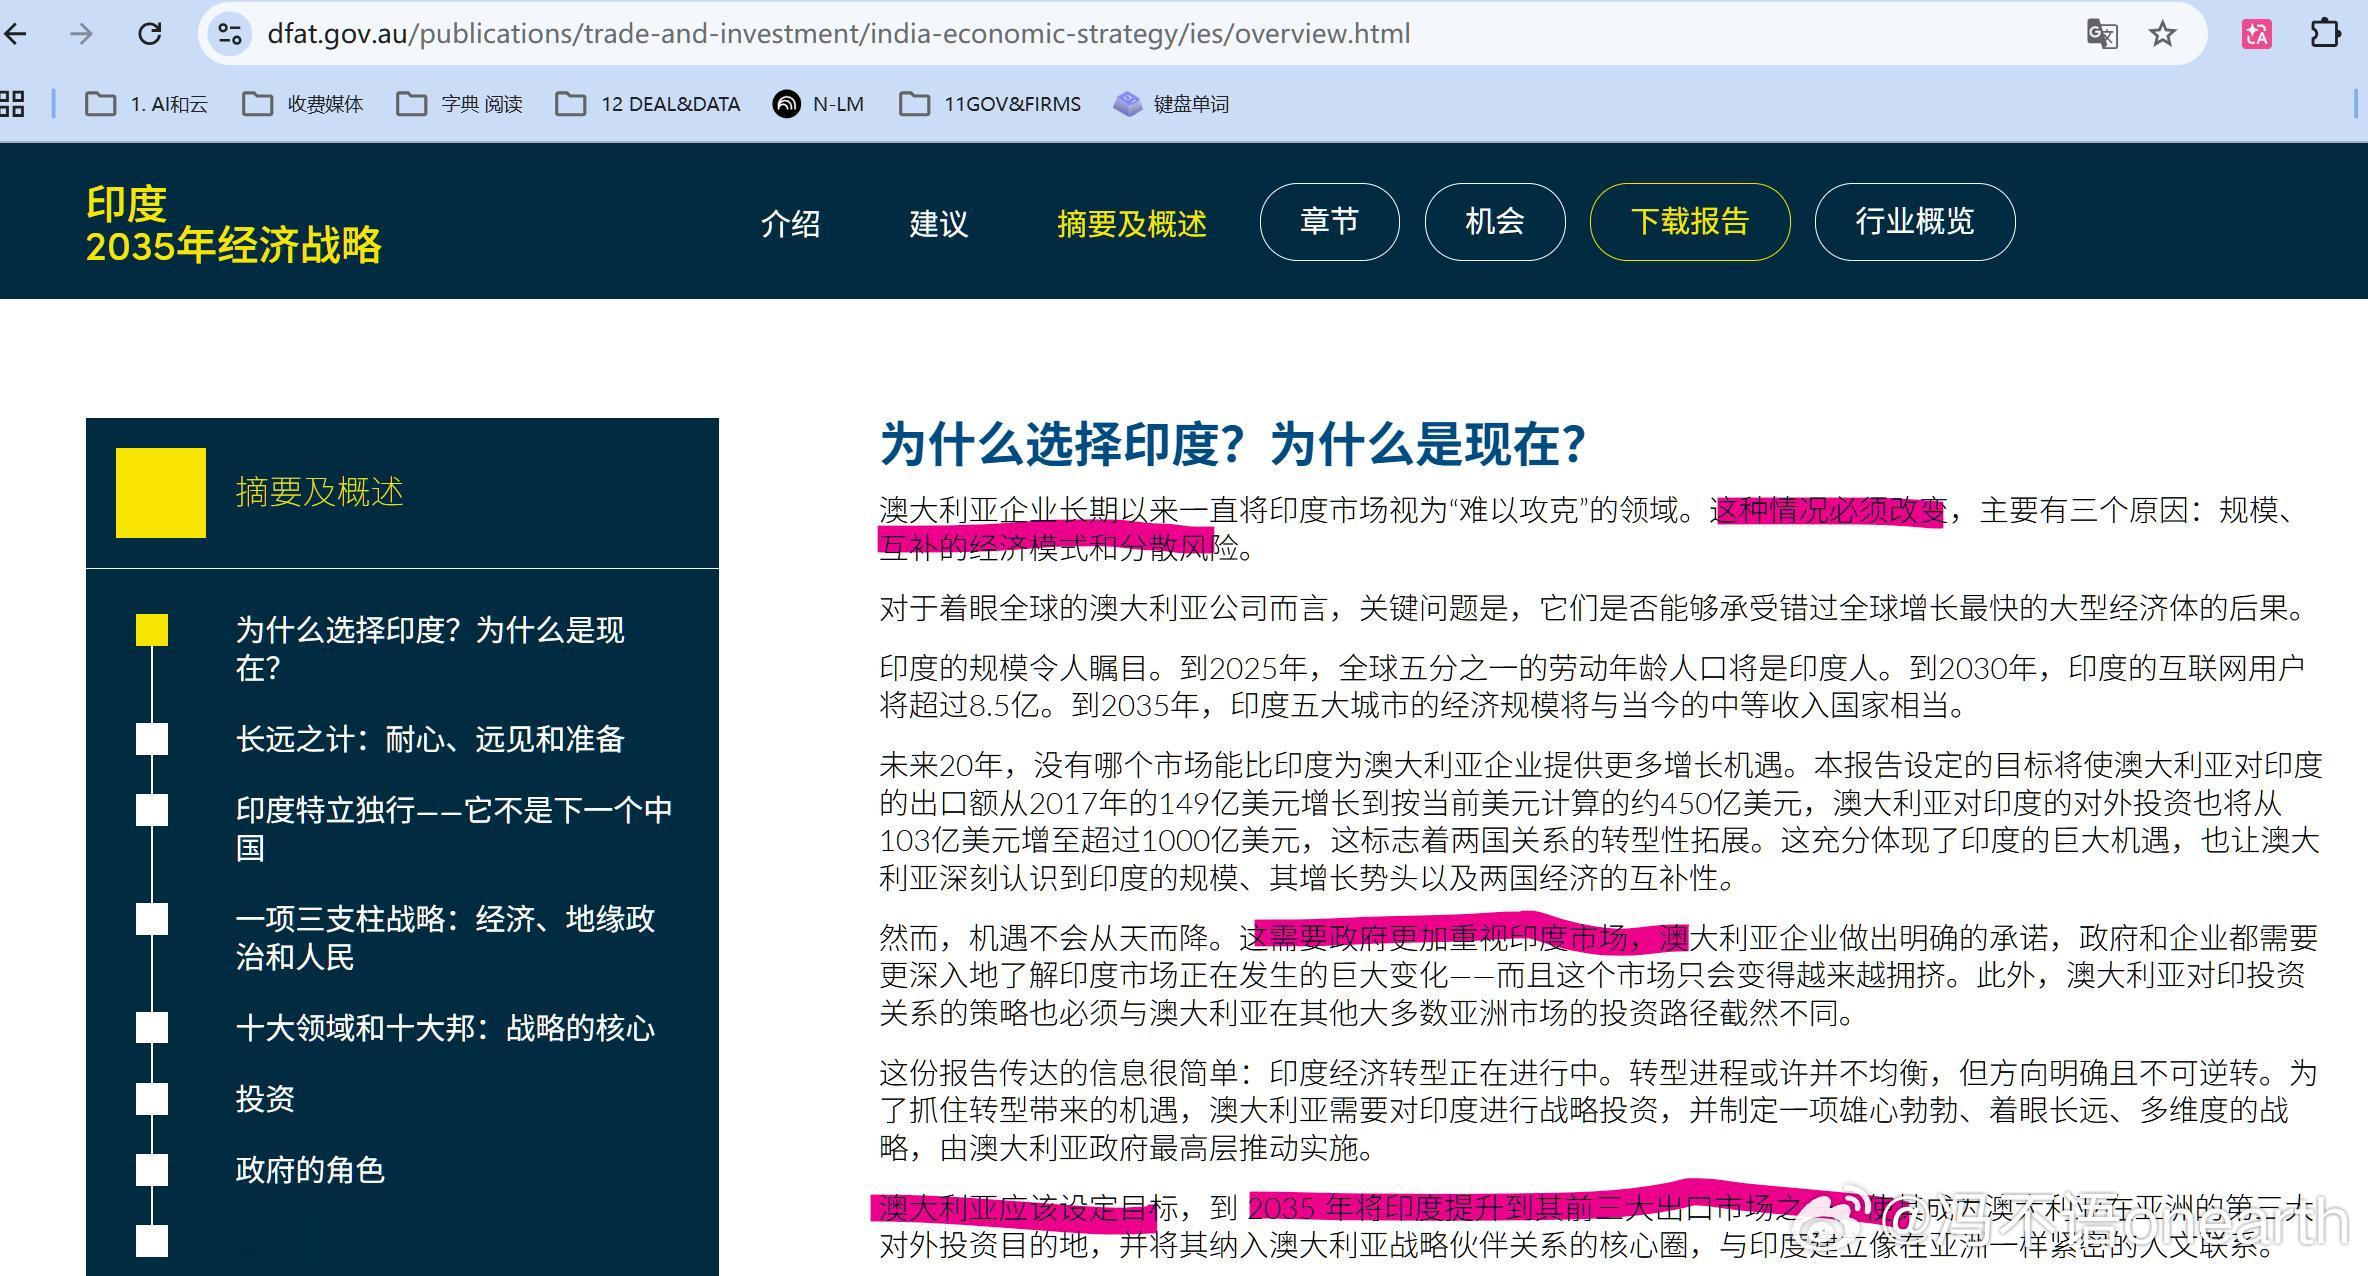Bookmark this page with the star icon
This screenshot has width=2368, height=1276.
tap(2163, 33)
